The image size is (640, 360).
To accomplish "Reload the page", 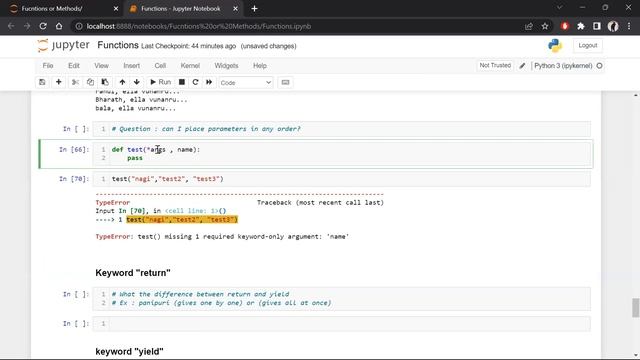I will 43,26.
